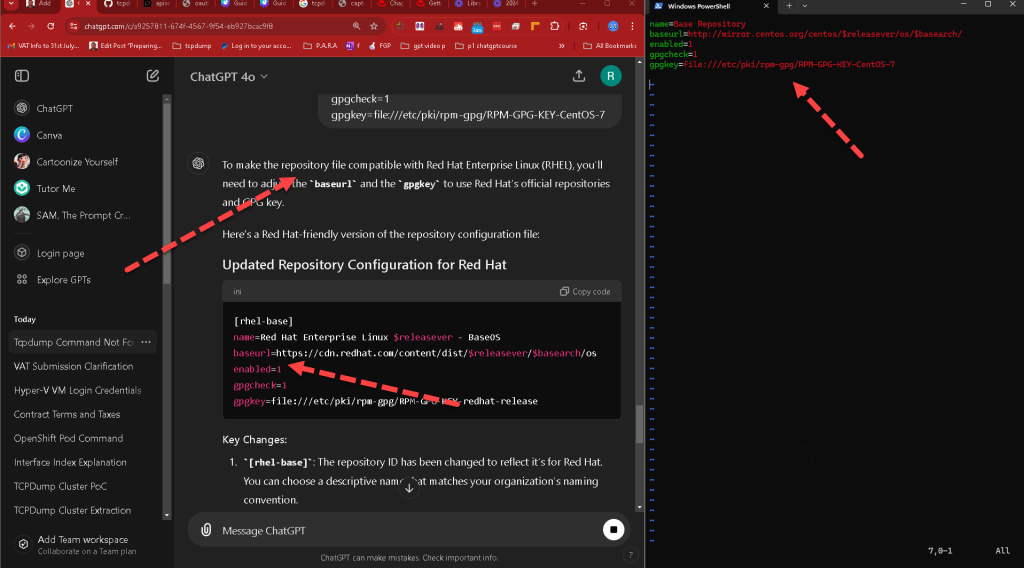Open All Bookmarks folder

[609, 46]
